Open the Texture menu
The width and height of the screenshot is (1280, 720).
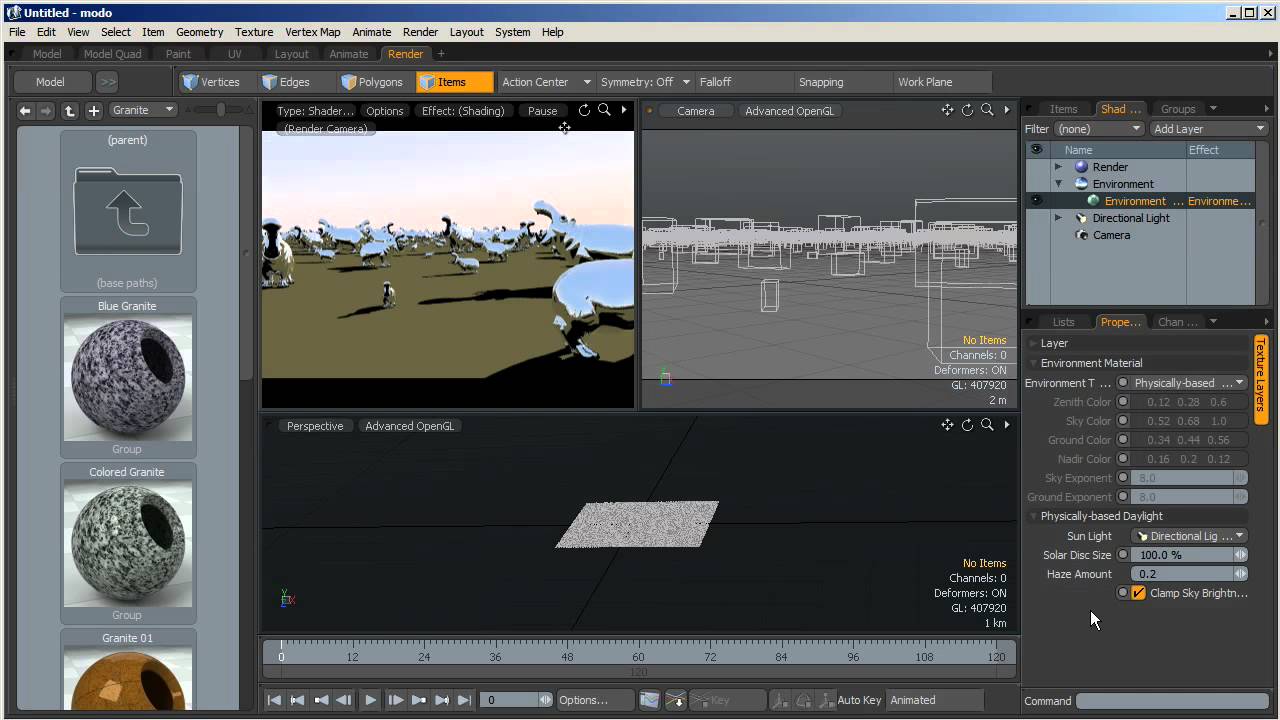point(254,32)
